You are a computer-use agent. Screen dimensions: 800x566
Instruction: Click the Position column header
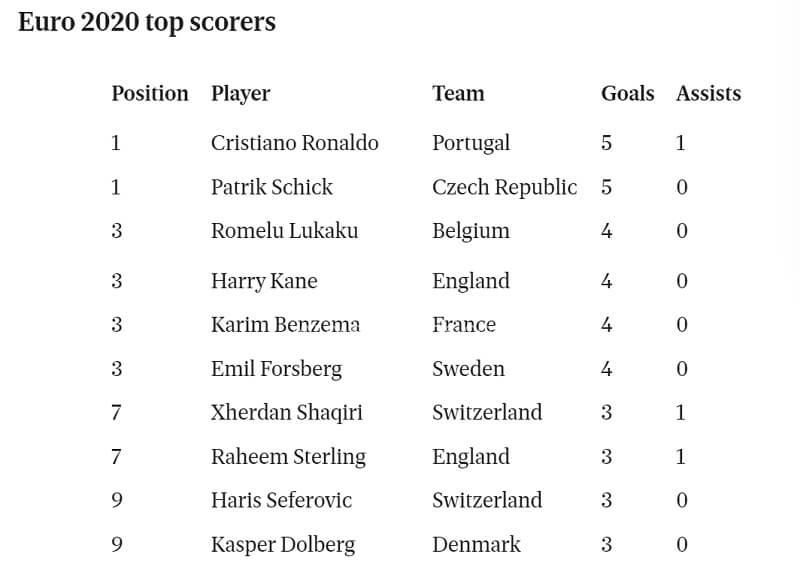150,93
